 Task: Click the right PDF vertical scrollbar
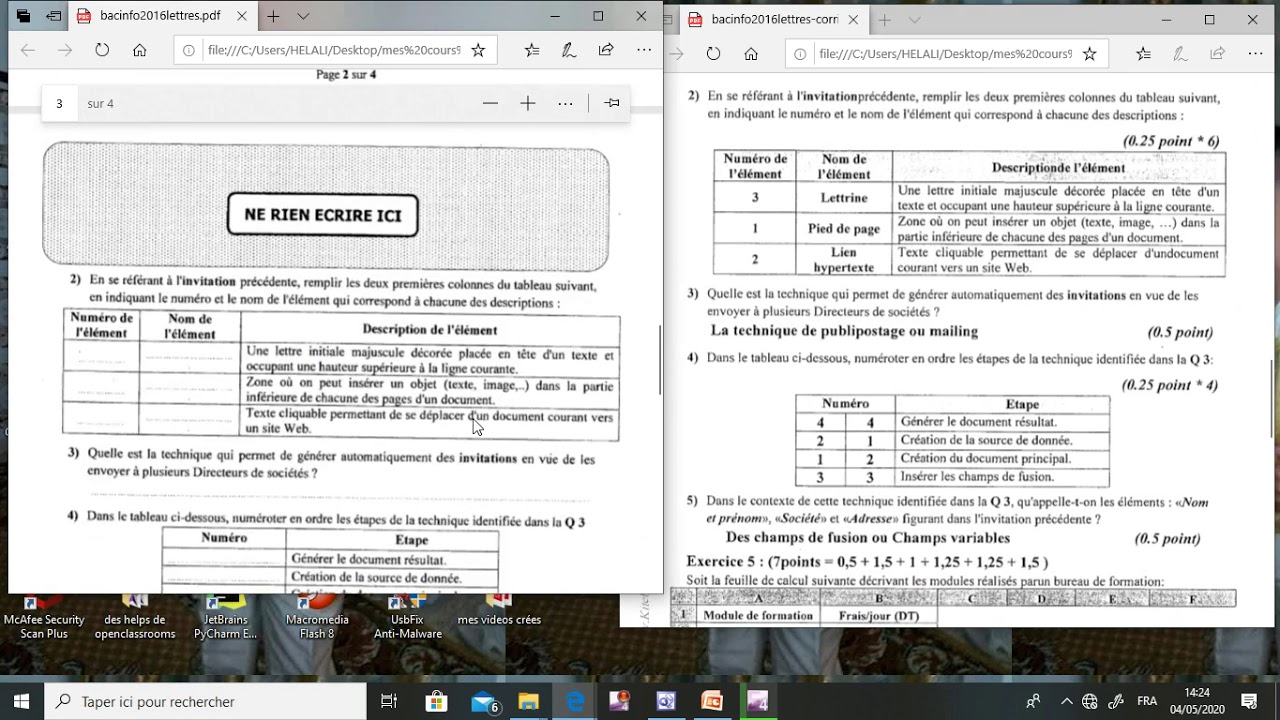[1271, 398]
